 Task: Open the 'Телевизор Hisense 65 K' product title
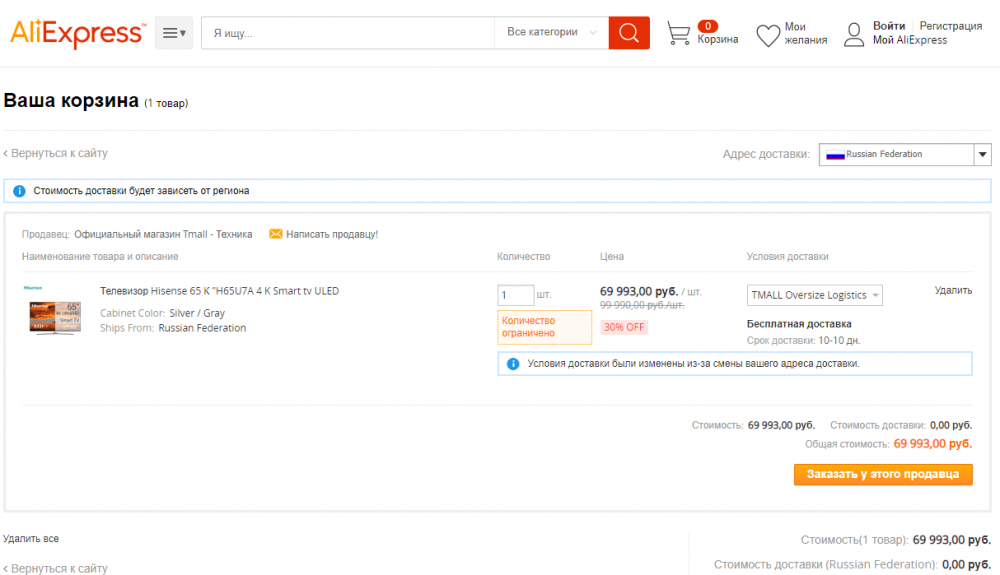tap(219, 291)
